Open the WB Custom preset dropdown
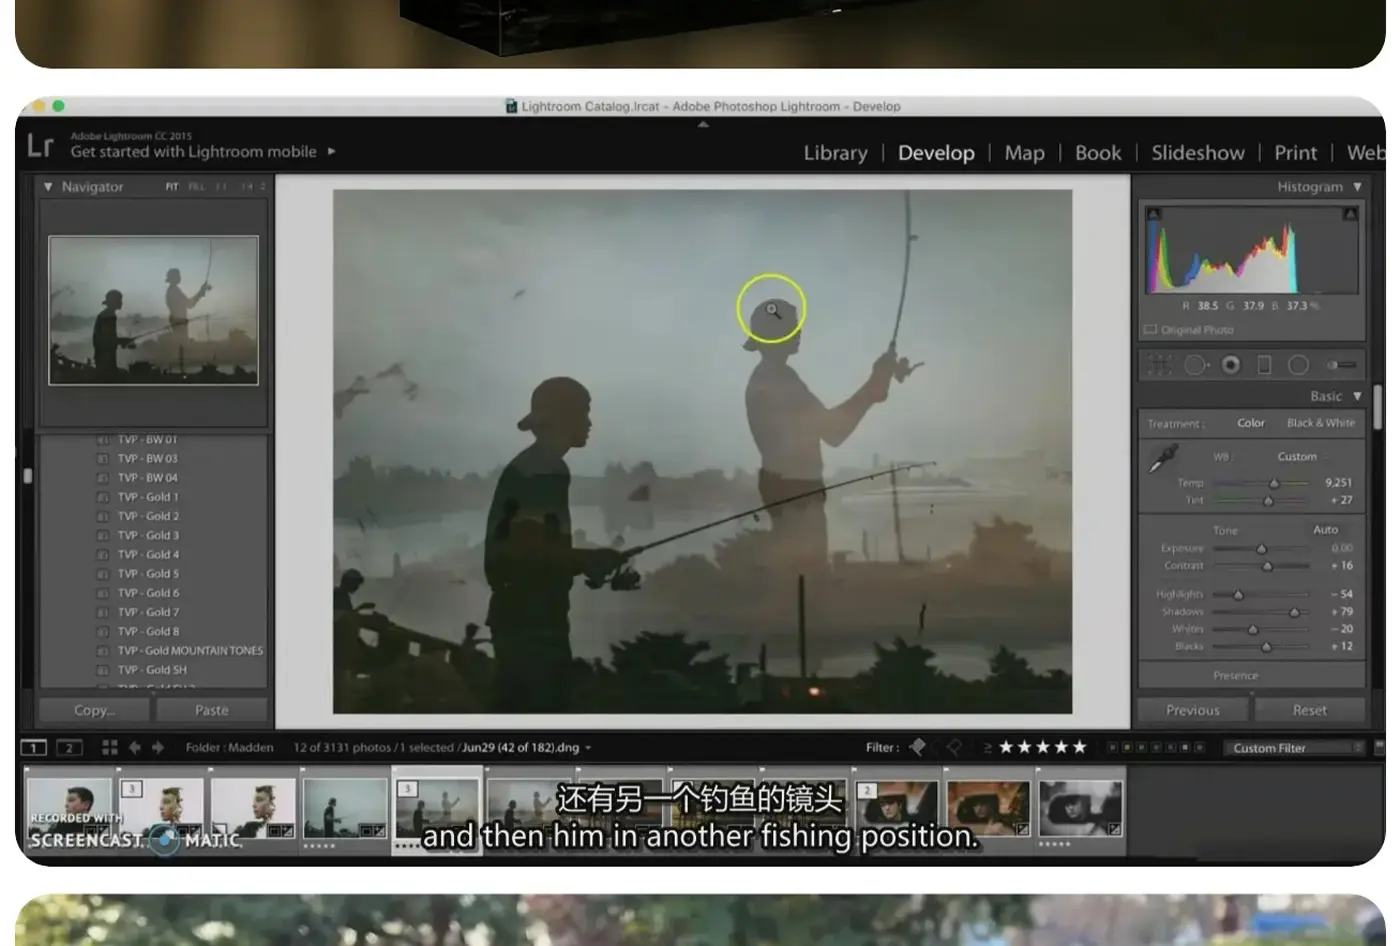 pyautogui.click(x=1302, y=457)
